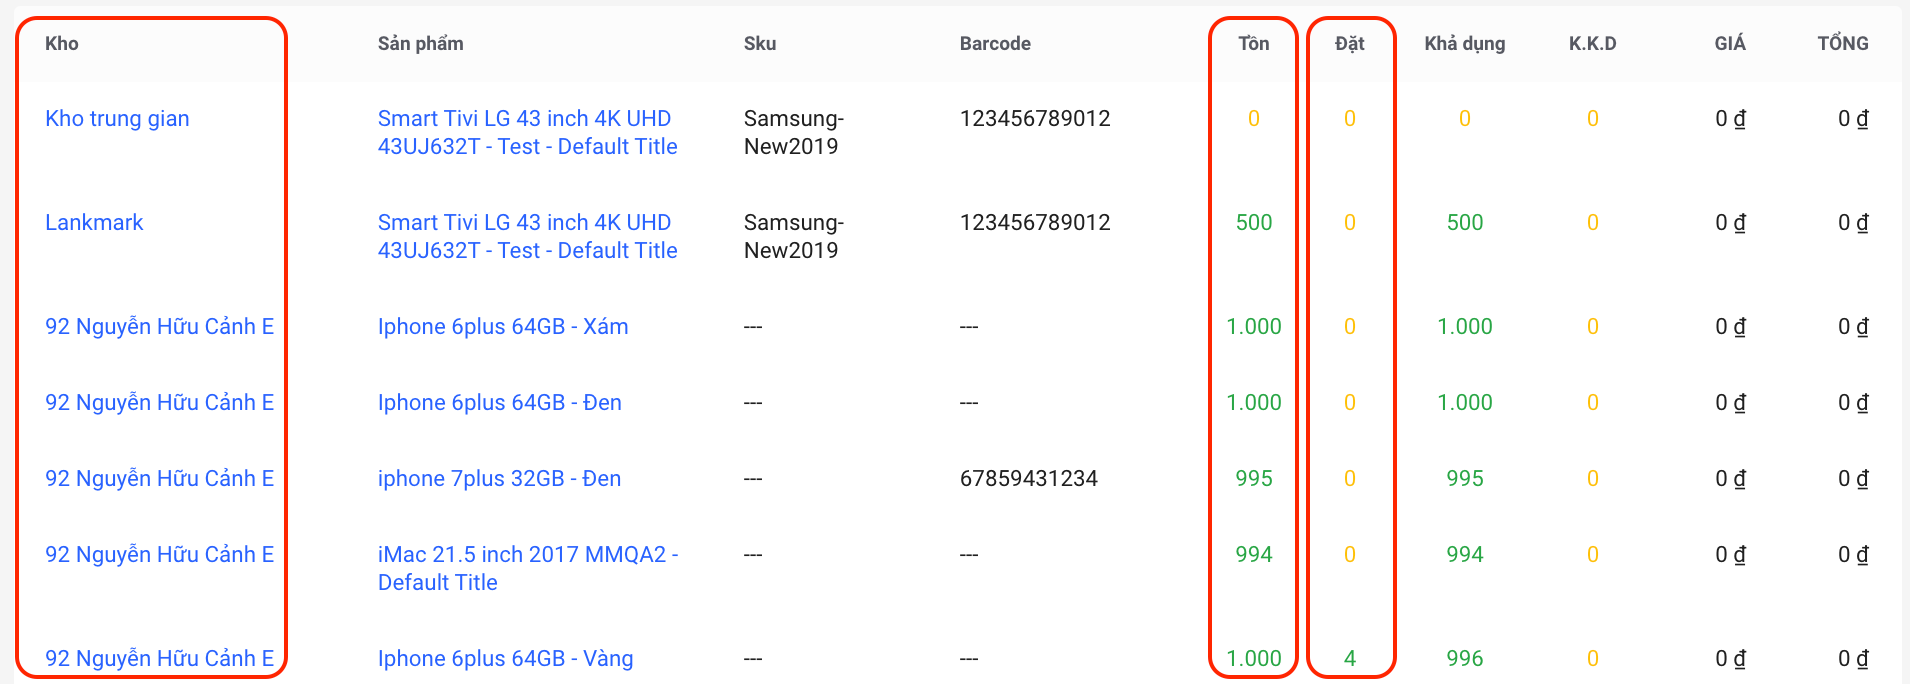Select the "Khả dụng" column header

pyautogui.click(x=1464, y=43)
